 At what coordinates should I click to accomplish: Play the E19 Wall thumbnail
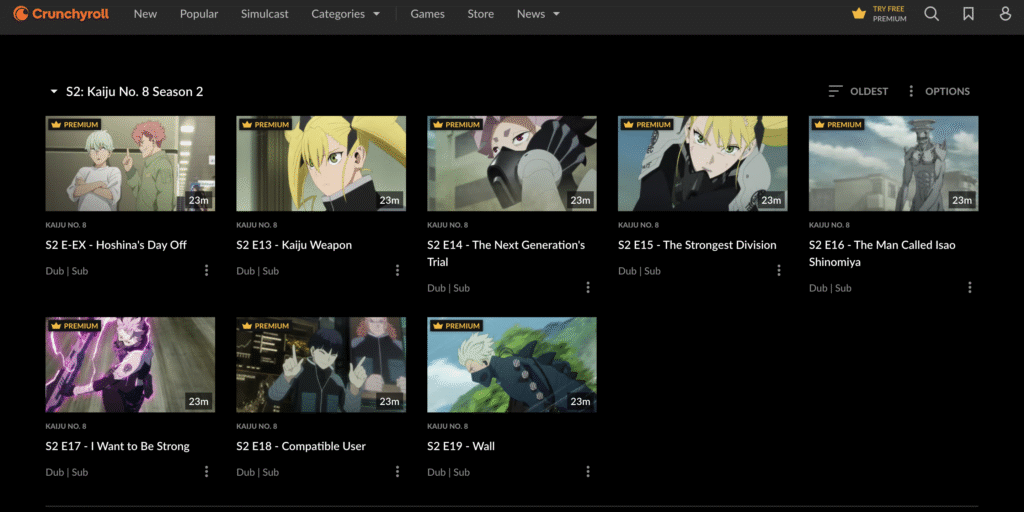click(511, 364)
